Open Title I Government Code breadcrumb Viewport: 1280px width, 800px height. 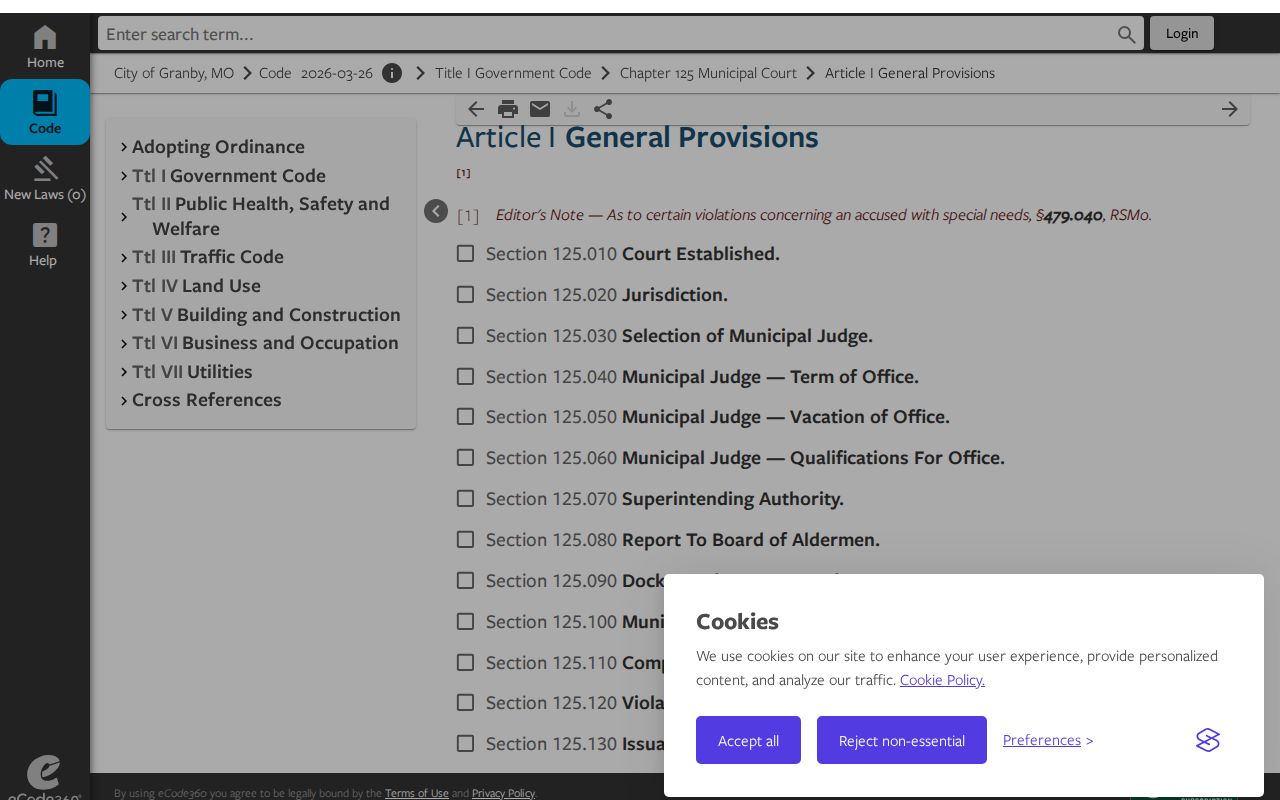[513, 73]
